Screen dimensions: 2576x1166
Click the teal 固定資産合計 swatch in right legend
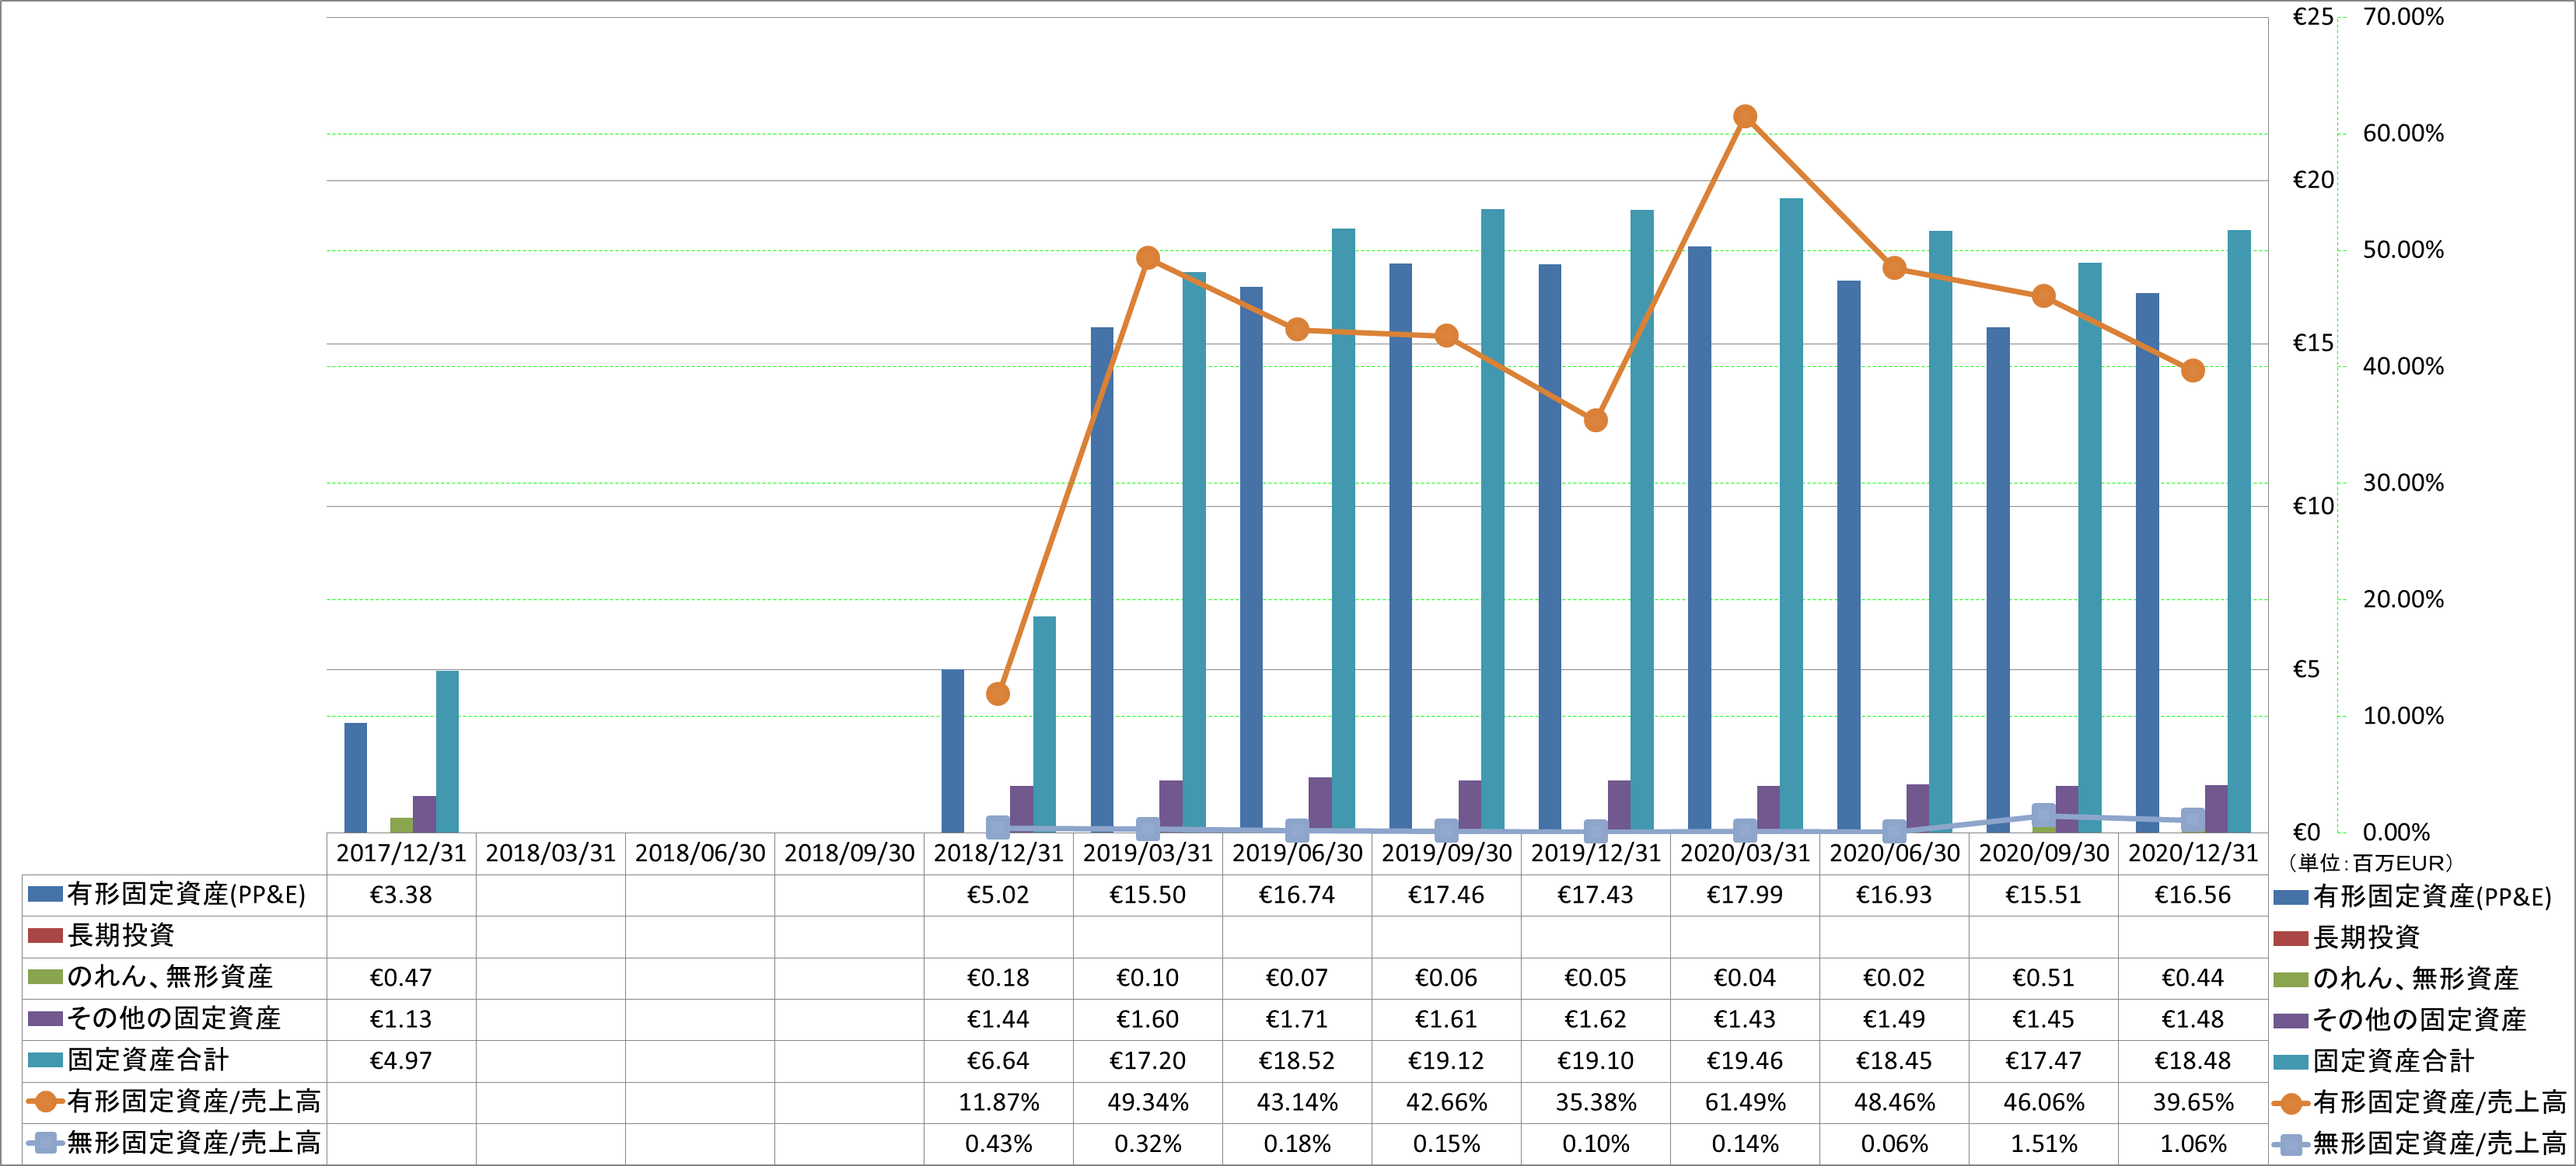pyautogui.click(x=2291, y=1062)
